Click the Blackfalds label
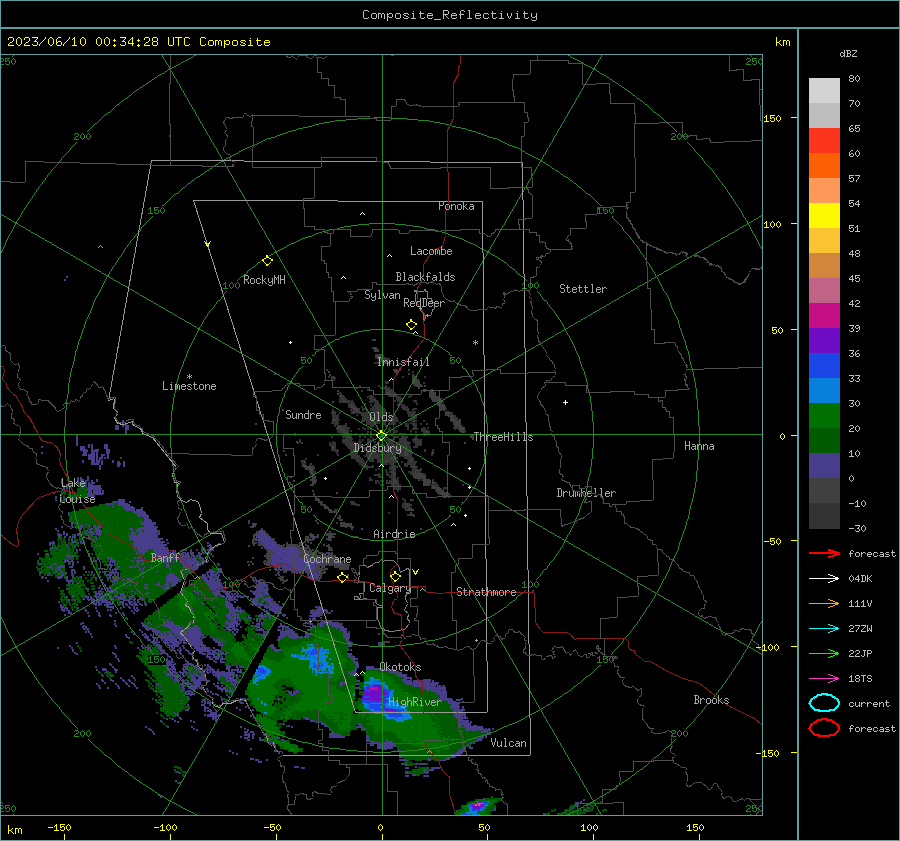Viewport: 900px width, 841px height. coord(425,277)
